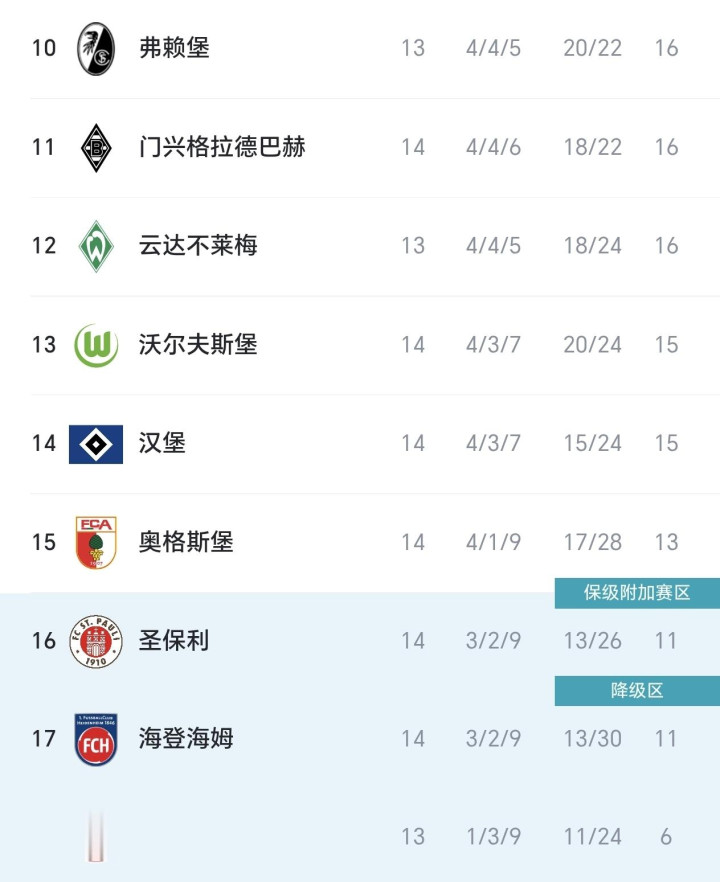The height and width of the screenshot is (882, 720).
Task: Click the partially hidden last-place team logo
Action: (96, 837)
